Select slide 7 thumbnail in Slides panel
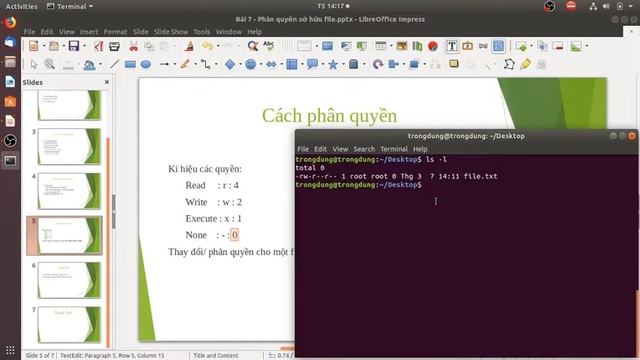The image size is (640, 360). point(69,324)
